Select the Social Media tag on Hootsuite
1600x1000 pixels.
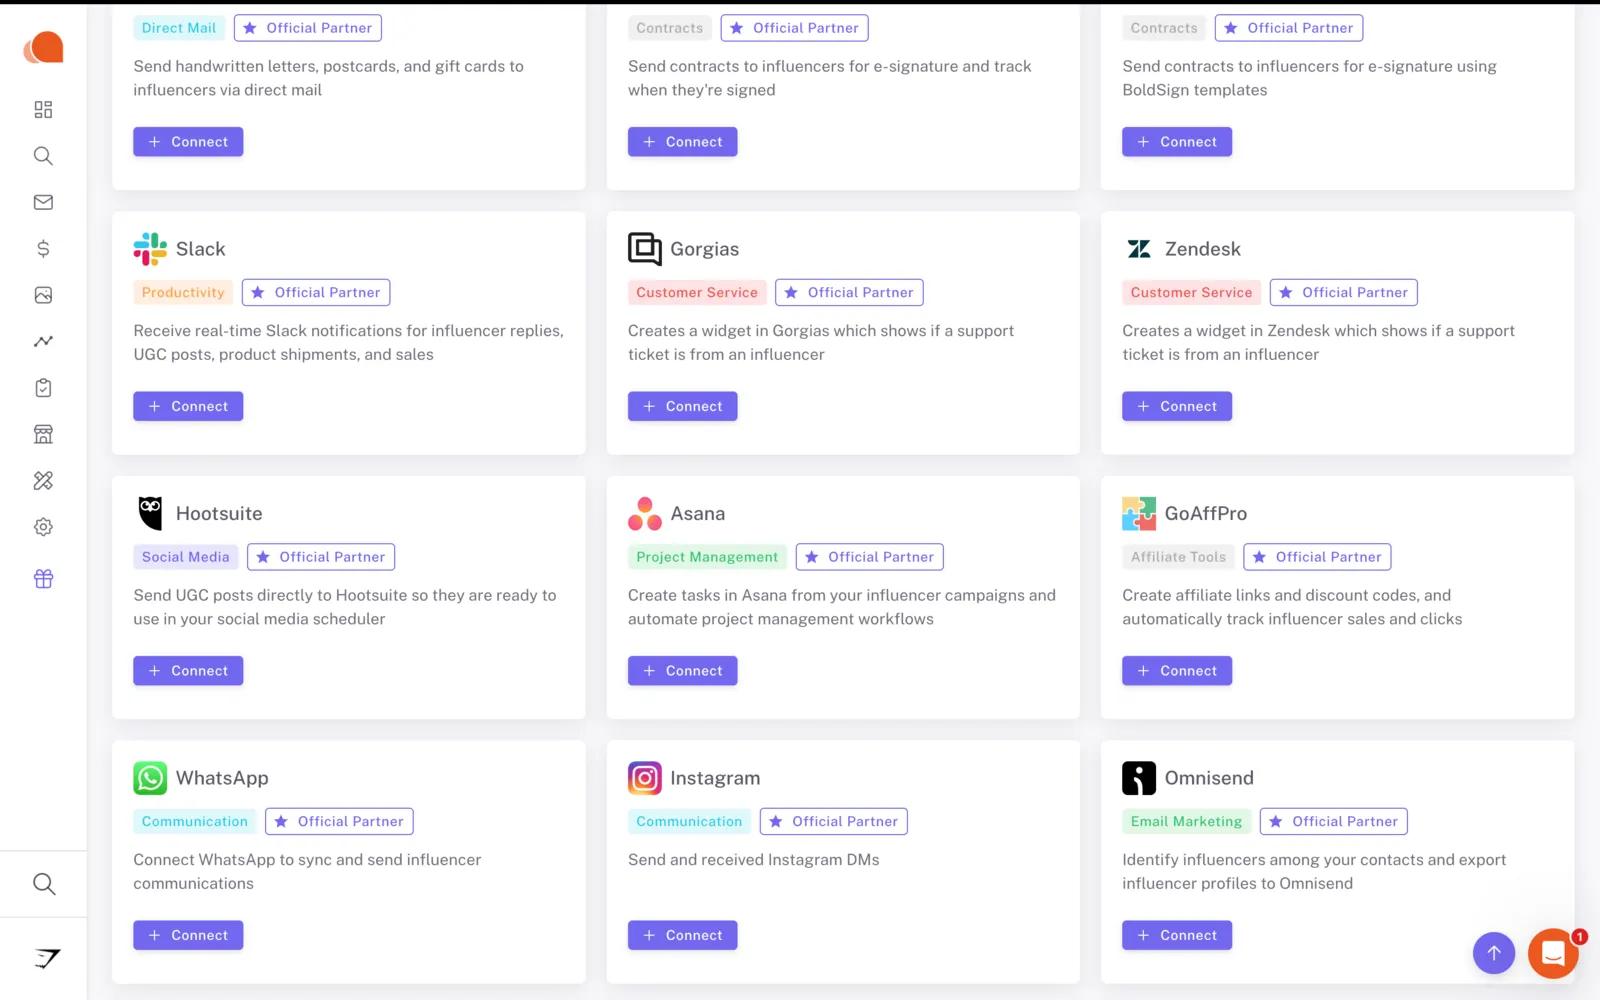click(186, 557)
